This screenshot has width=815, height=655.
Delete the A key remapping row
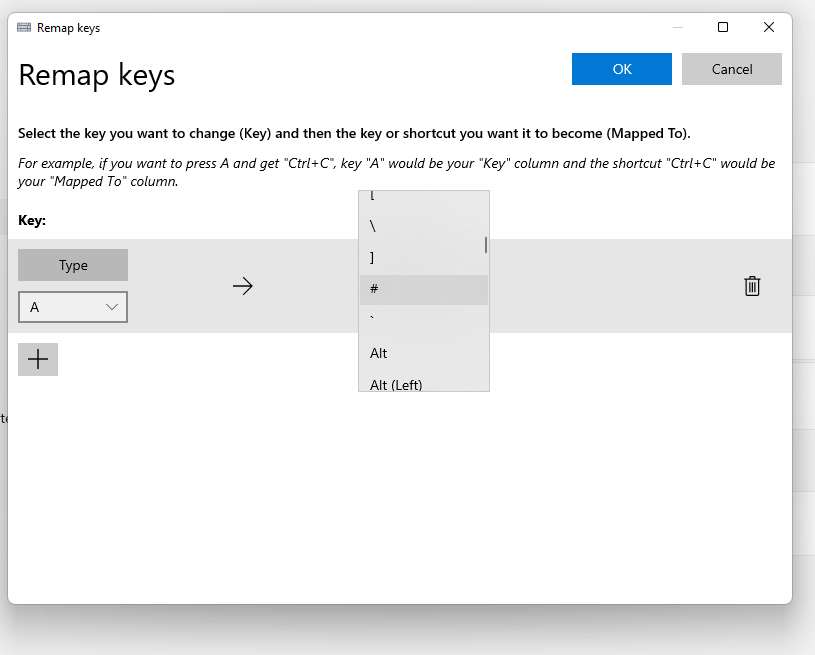pyautogui.click(x=752, y=286)
